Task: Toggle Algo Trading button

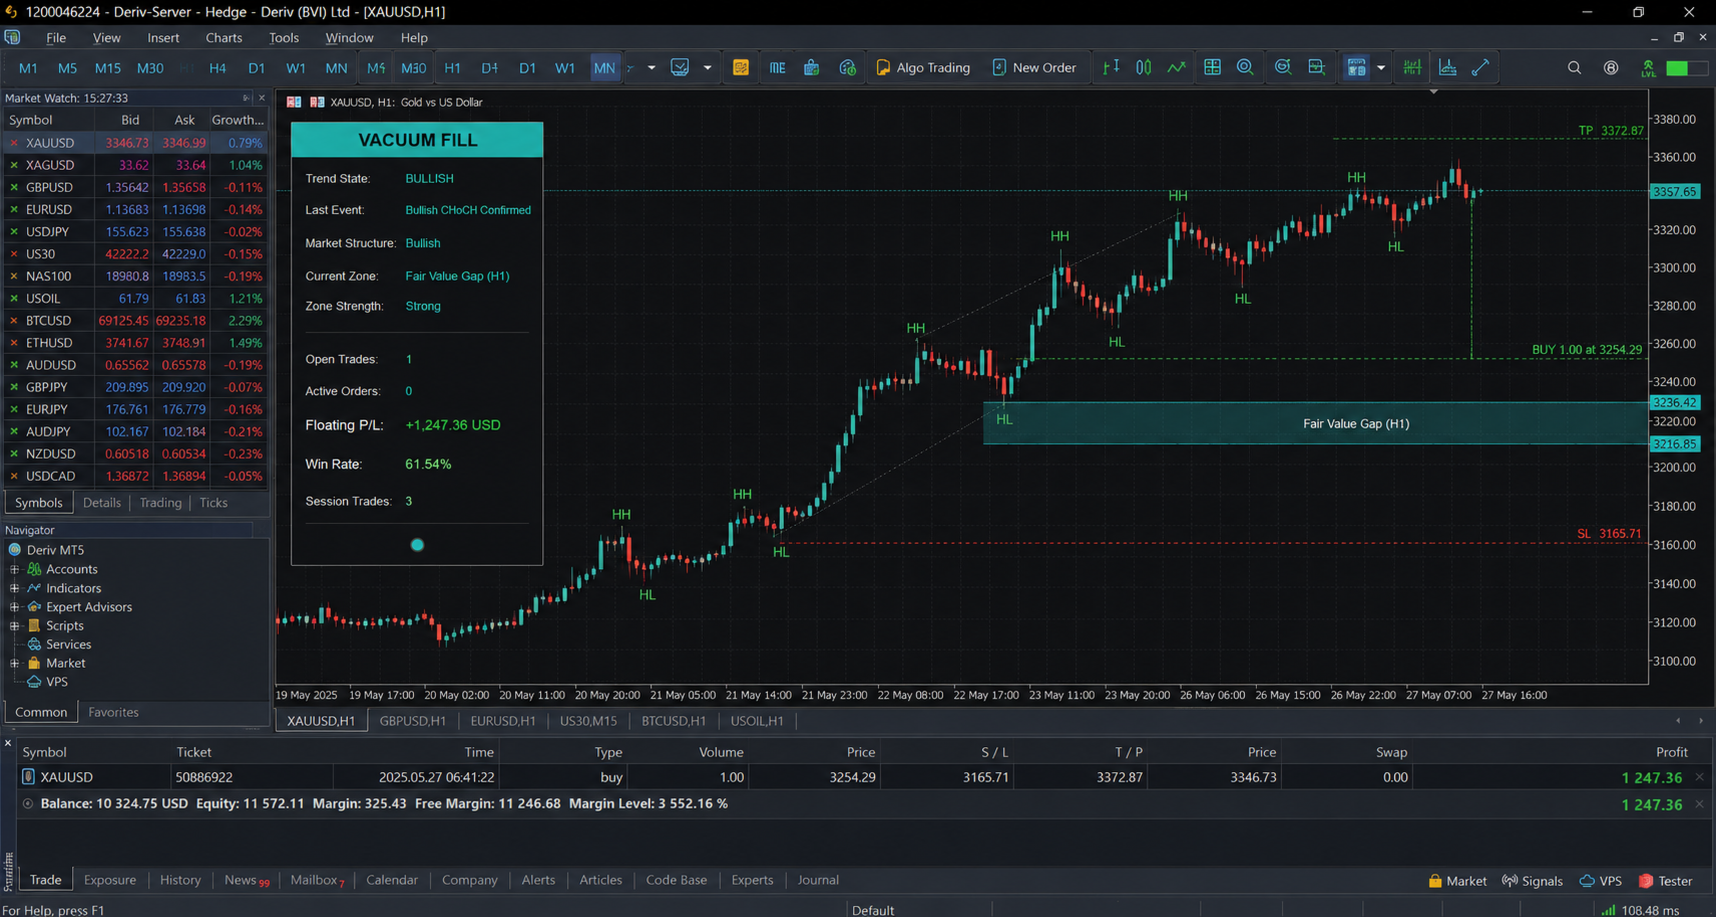Action: (923, 67)
